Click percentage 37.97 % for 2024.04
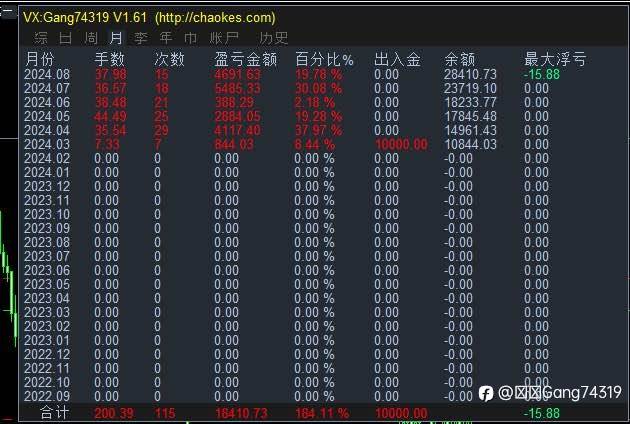 point(319,131)
